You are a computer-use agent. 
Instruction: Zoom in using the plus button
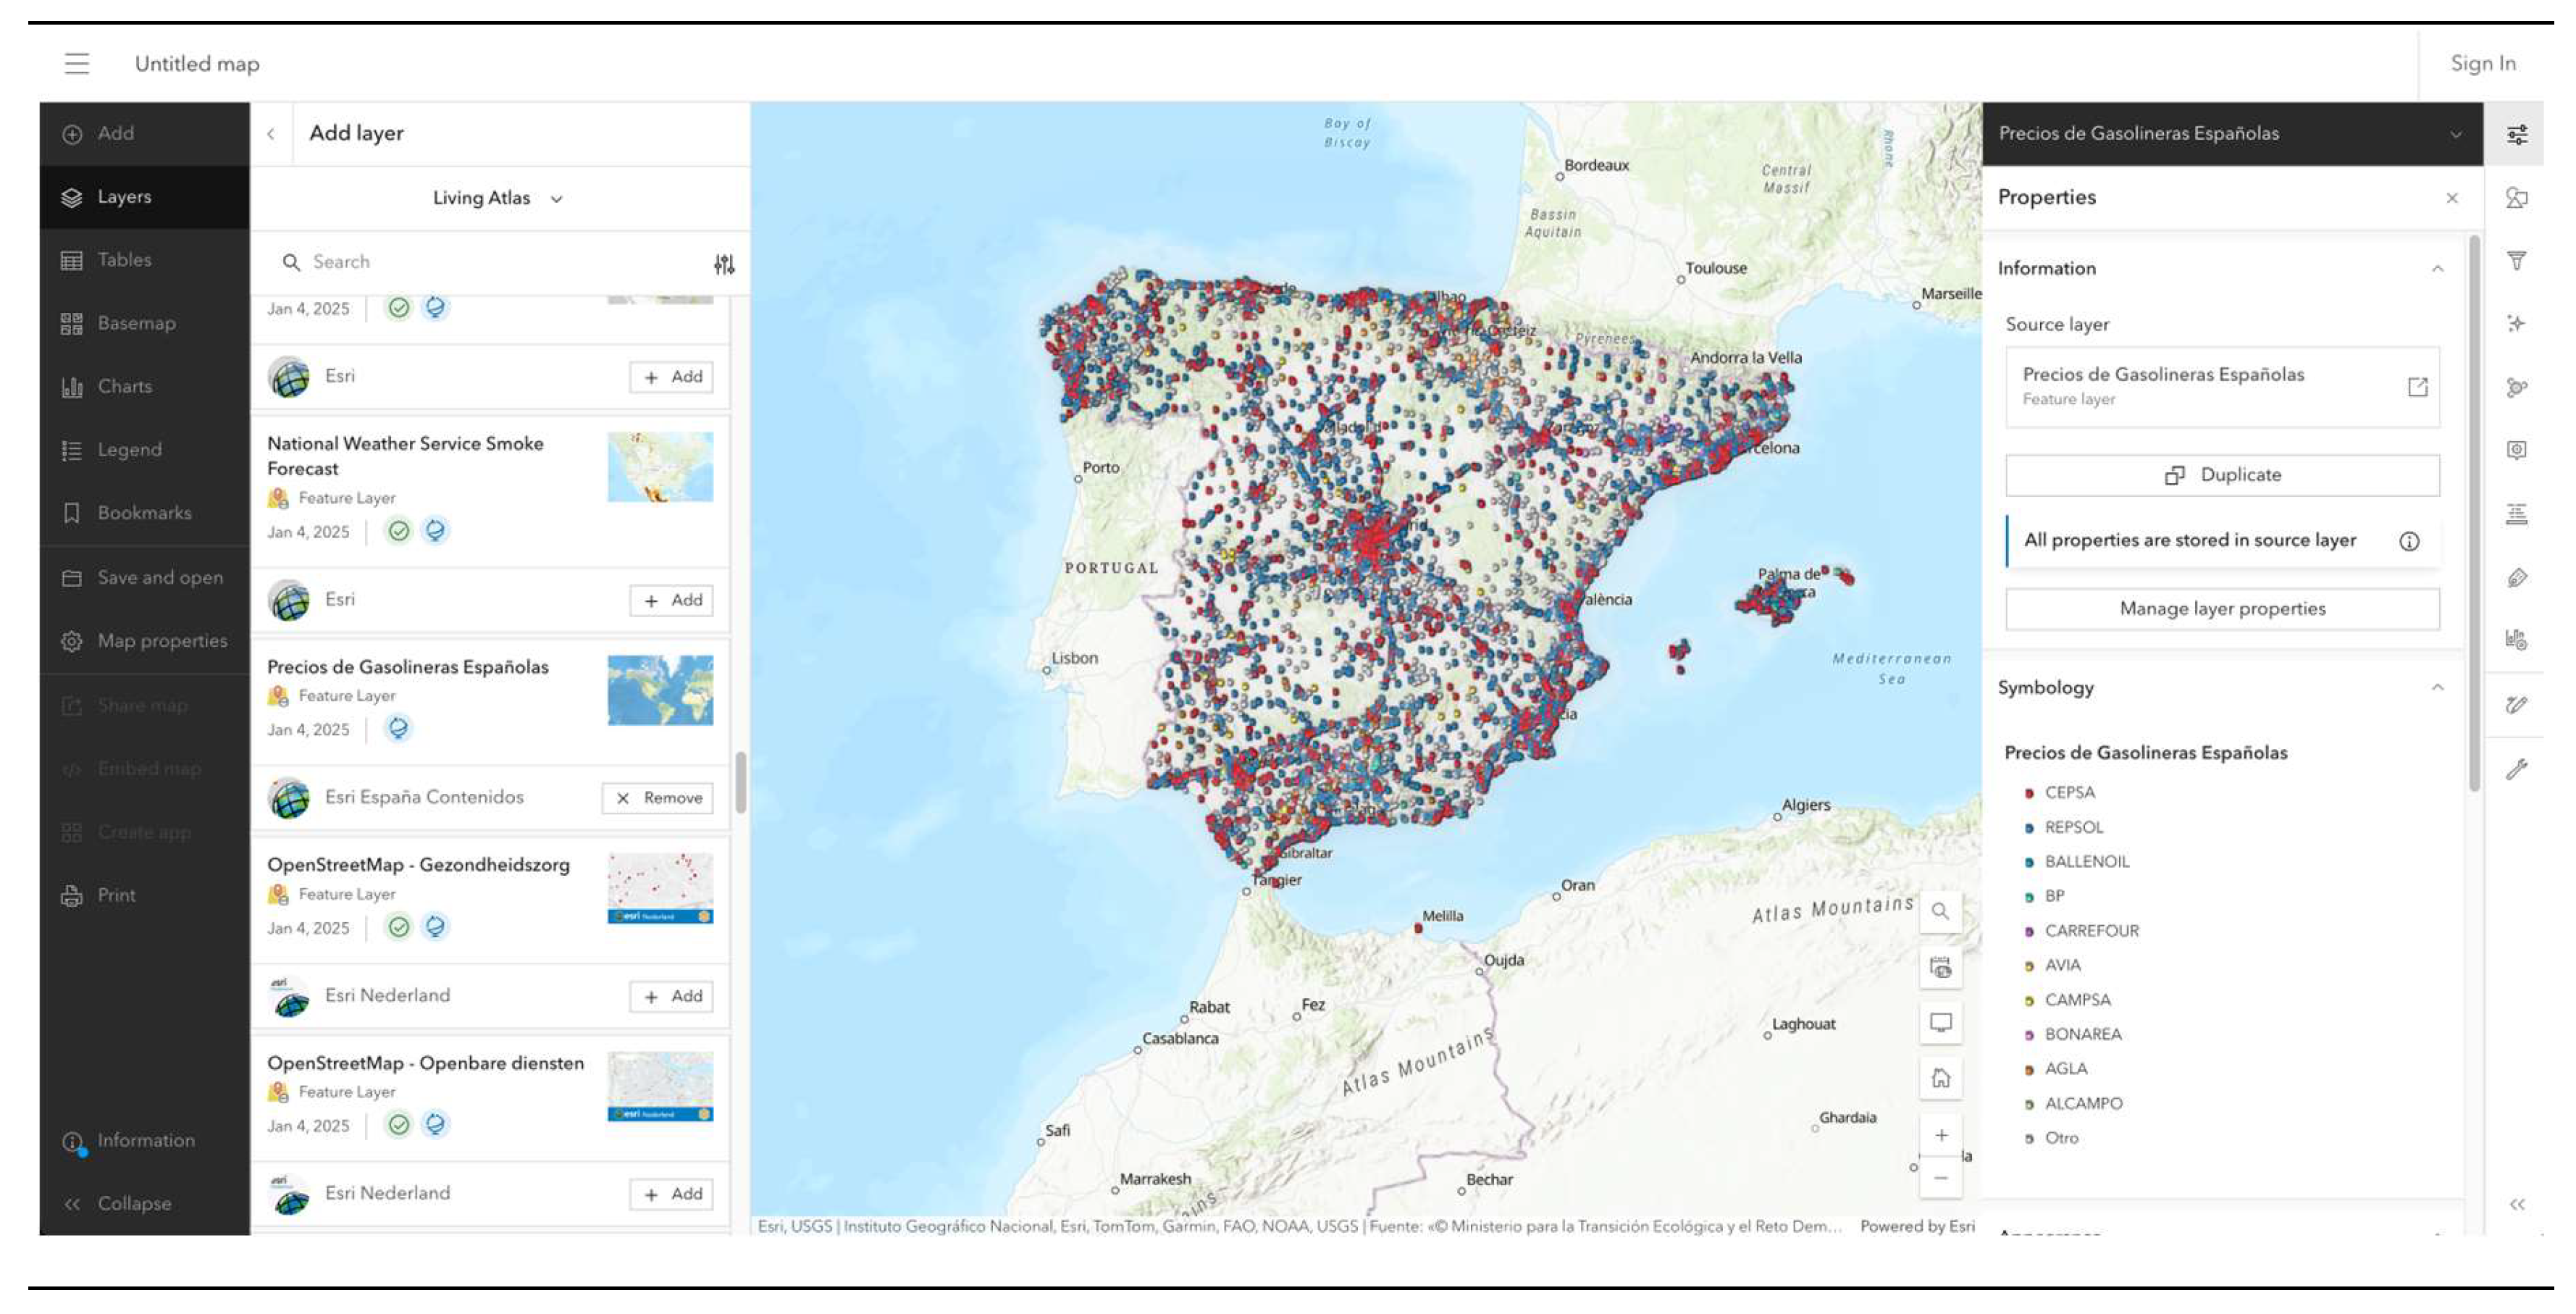(1940, 1135)
